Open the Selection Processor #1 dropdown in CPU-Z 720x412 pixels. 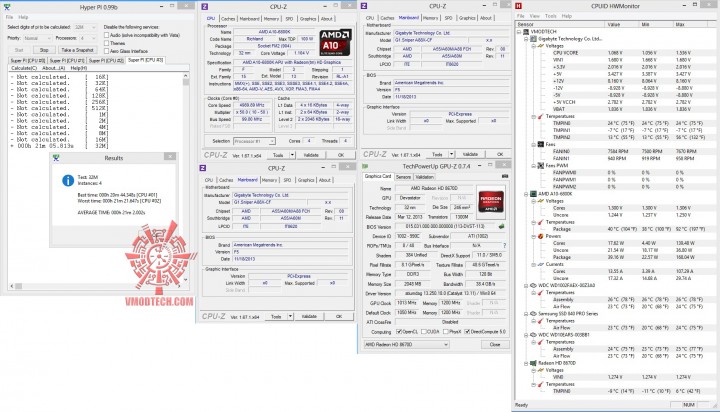(254, 141)
